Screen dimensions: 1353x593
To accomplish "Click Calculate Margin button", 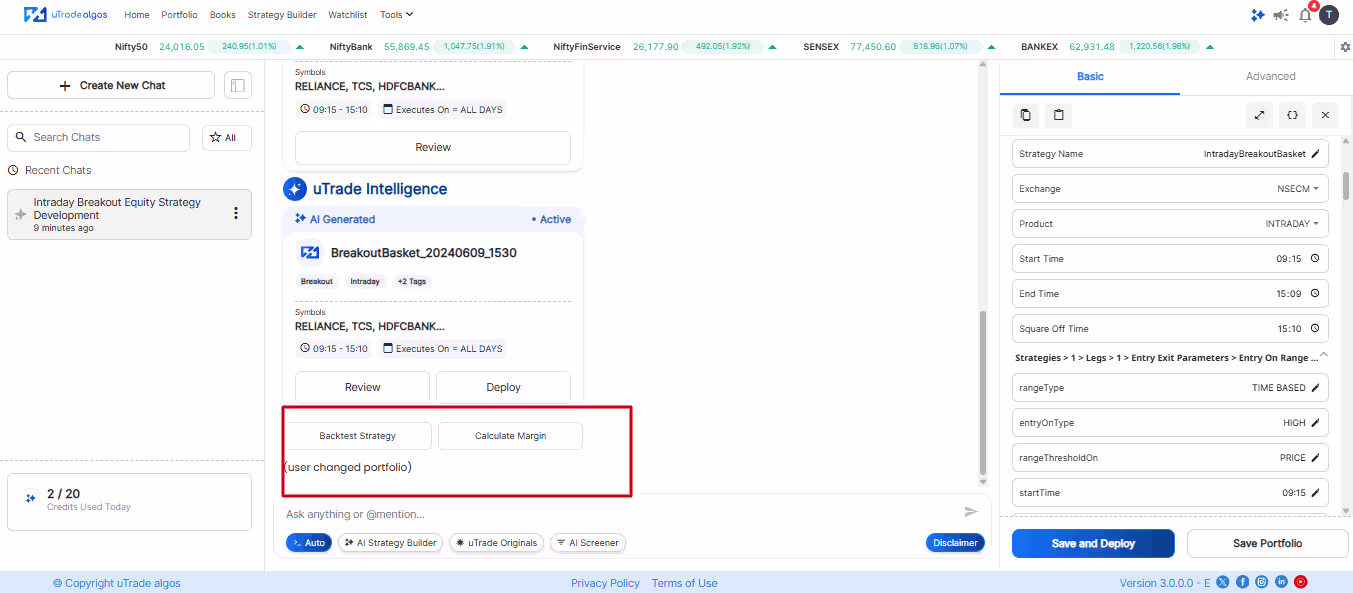I will (510, 436).
